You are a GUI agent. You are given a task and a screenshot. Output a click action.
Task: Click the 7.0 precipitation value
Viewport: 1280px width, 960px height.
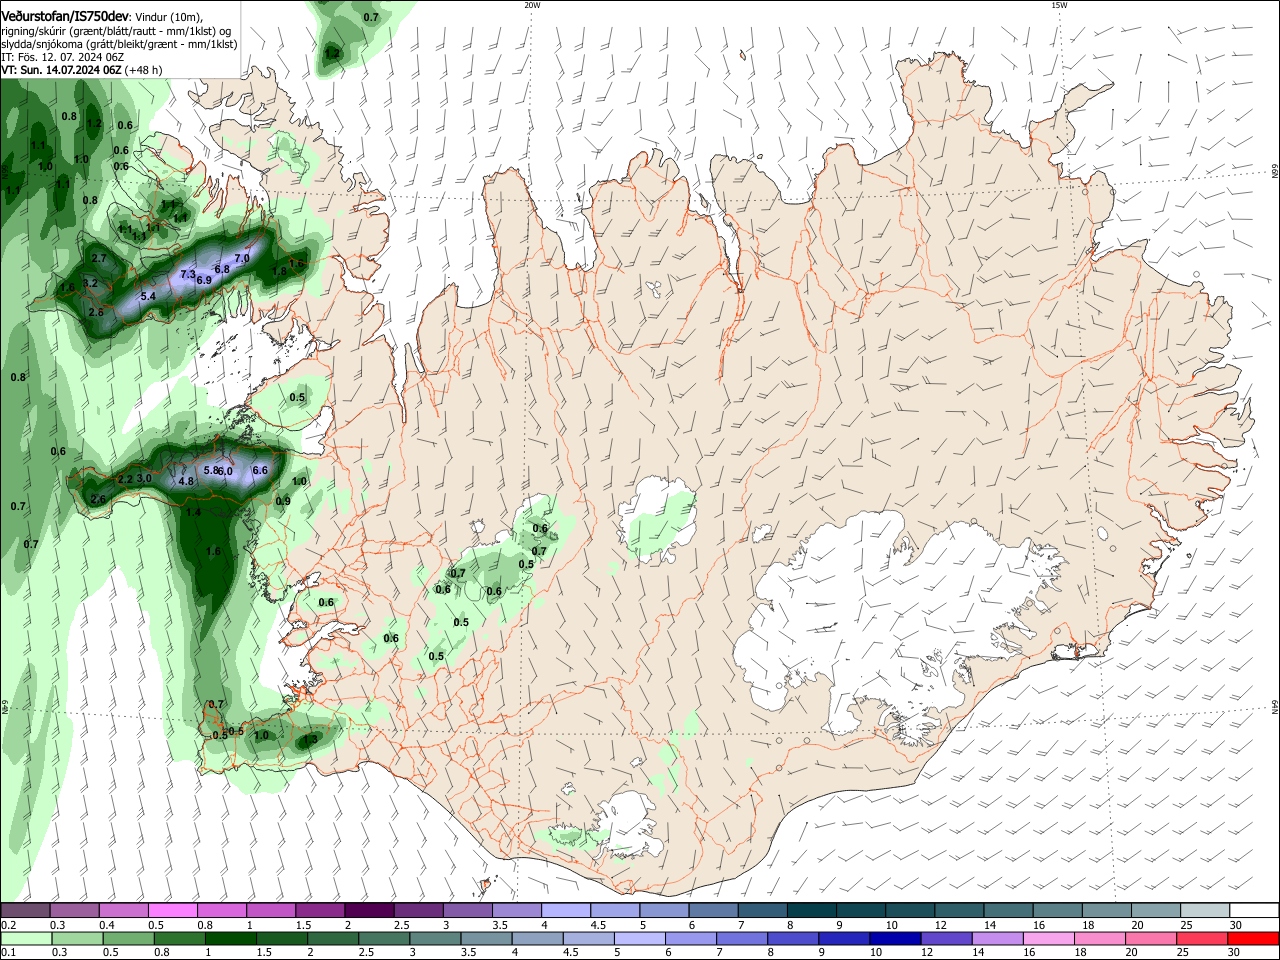[242, 259]
